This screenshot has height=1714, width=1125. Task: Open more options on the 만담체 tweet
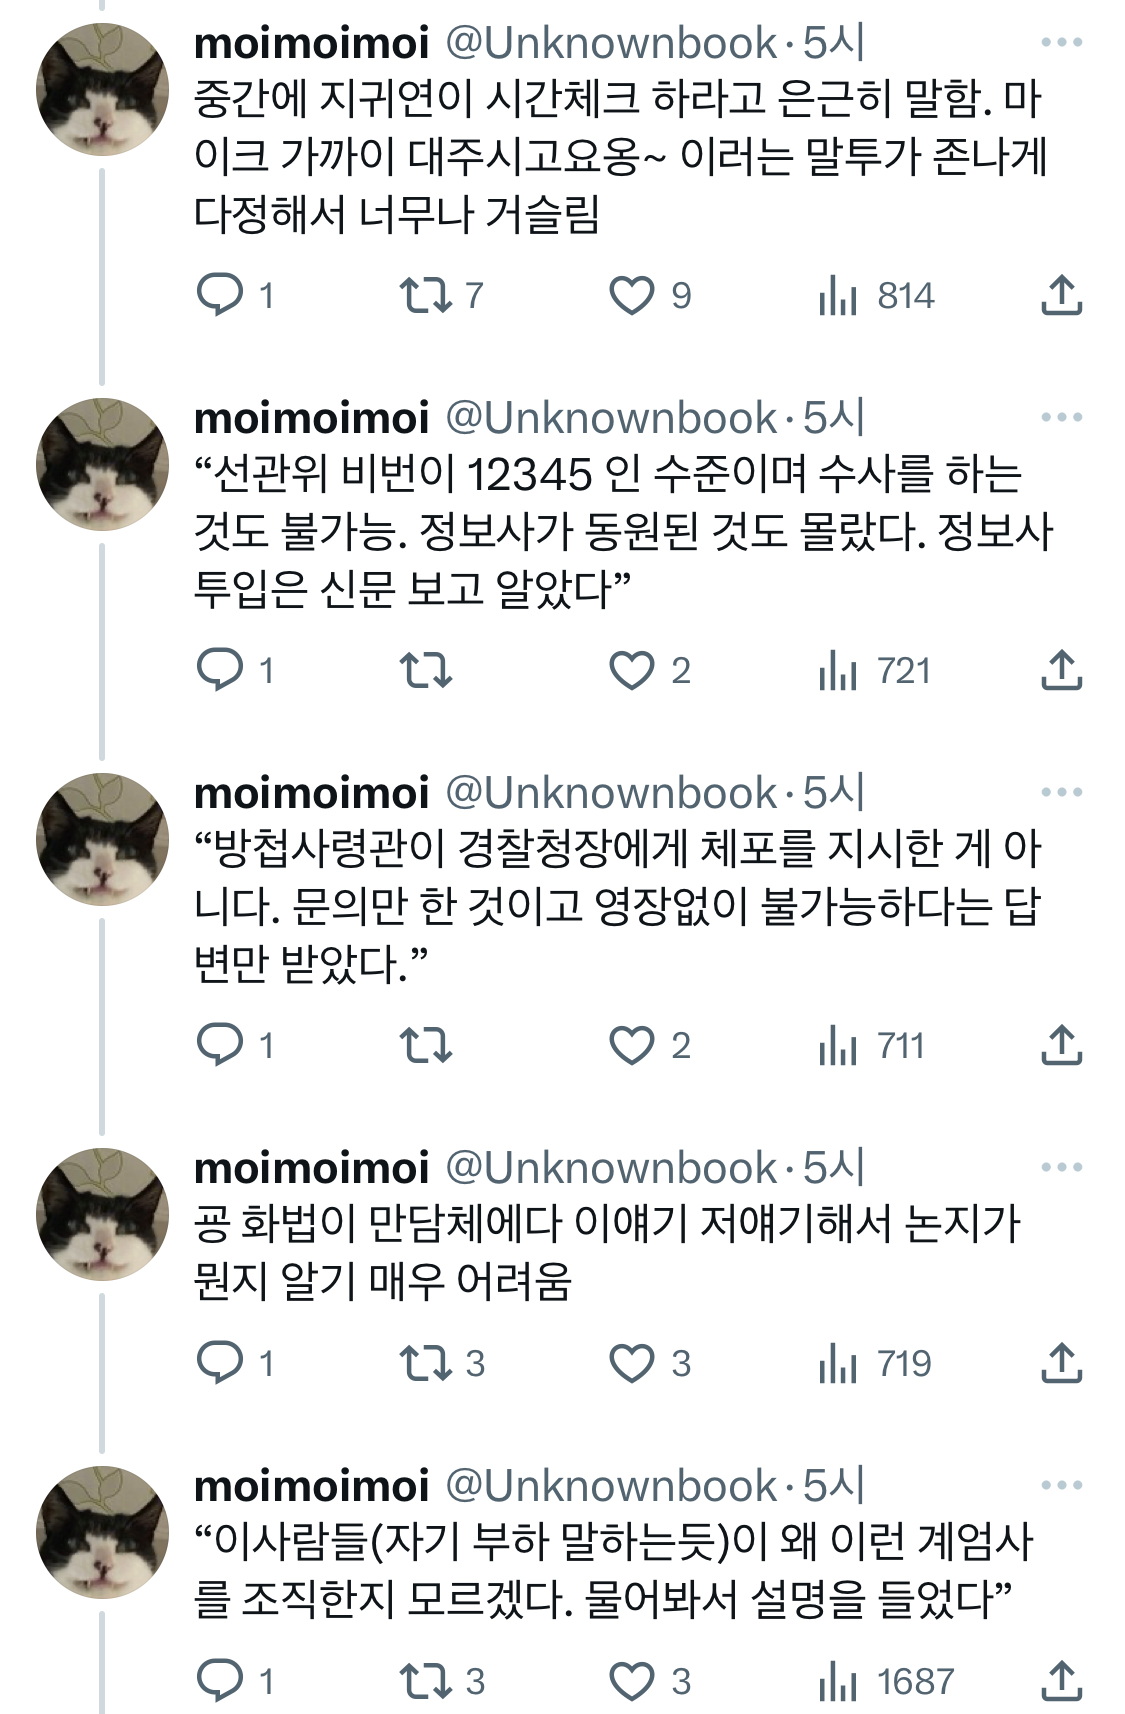pos(1061,1167)
